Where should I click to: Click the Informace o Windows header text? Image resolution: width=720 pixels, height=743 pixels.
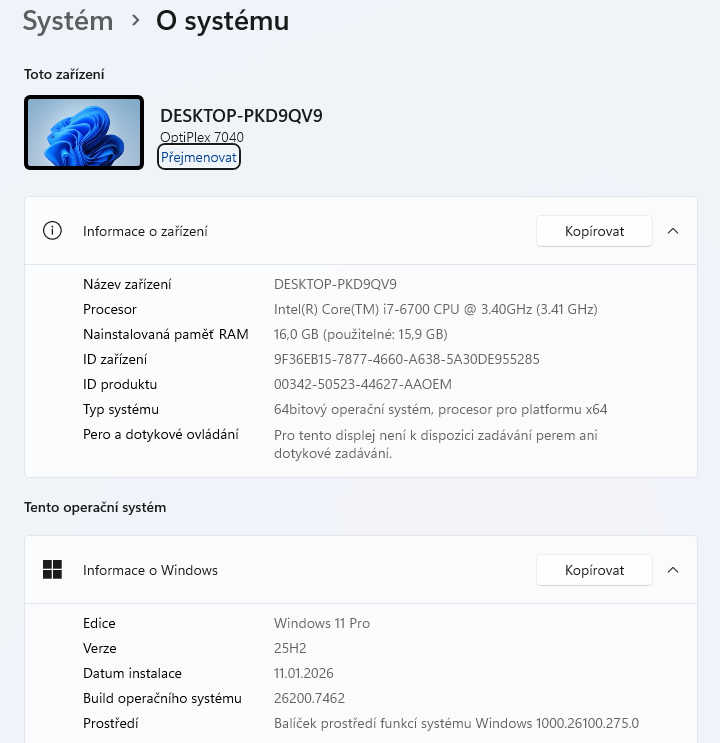[150, 570]
